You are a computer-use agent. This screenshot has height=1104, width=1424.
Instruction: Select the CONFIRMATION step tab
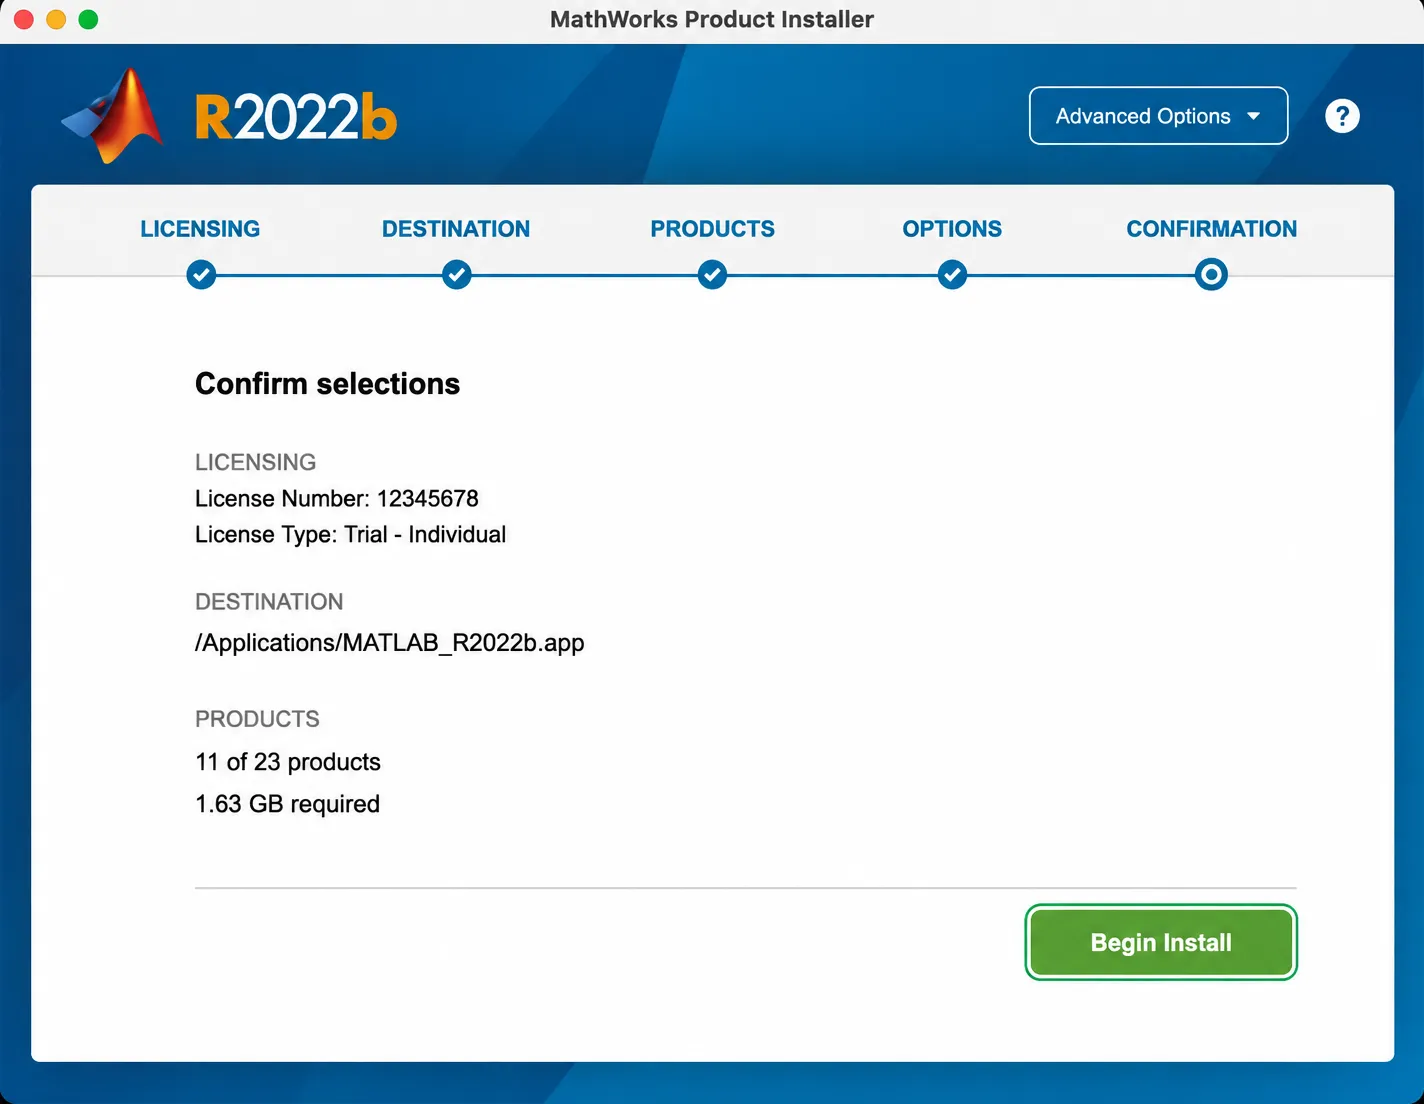coord(1211,229)
